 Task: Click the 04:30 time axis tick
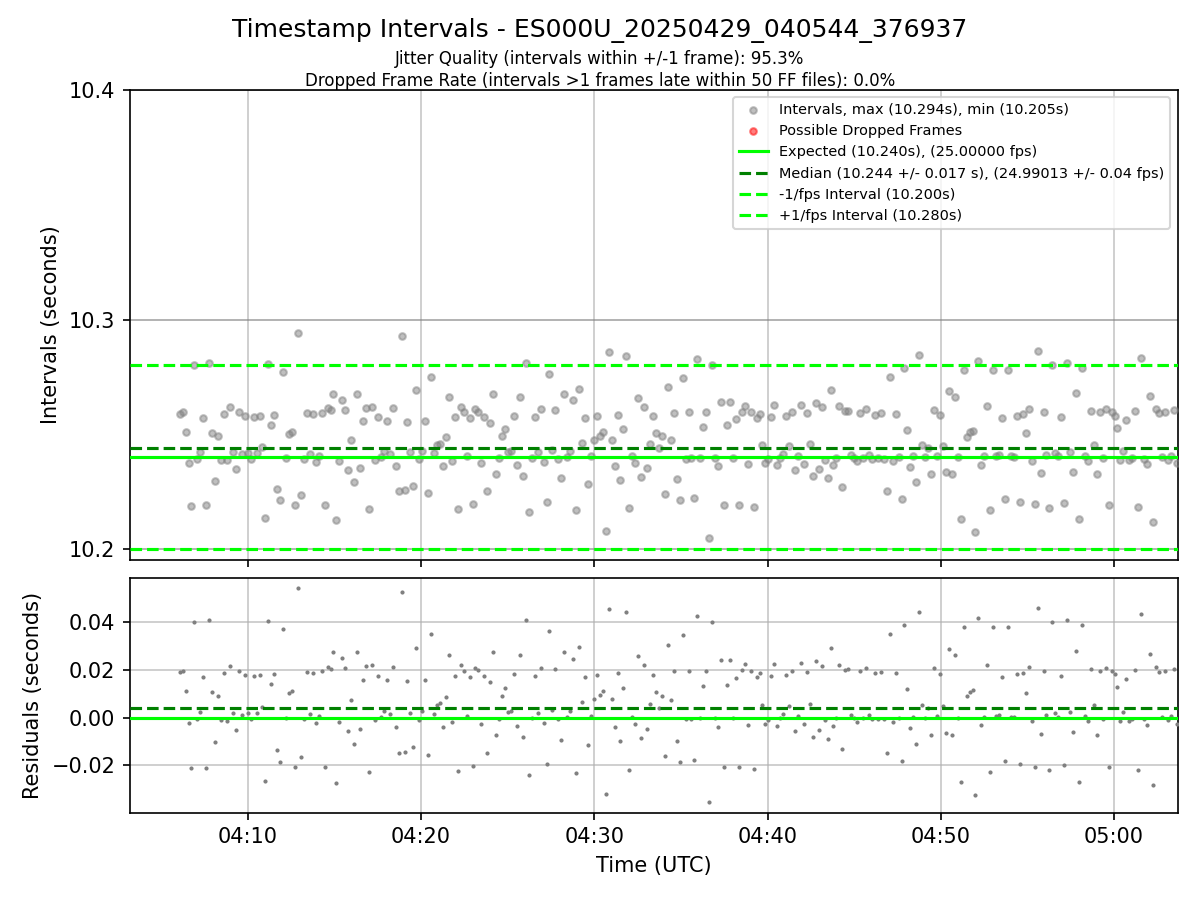pos(594,835)
